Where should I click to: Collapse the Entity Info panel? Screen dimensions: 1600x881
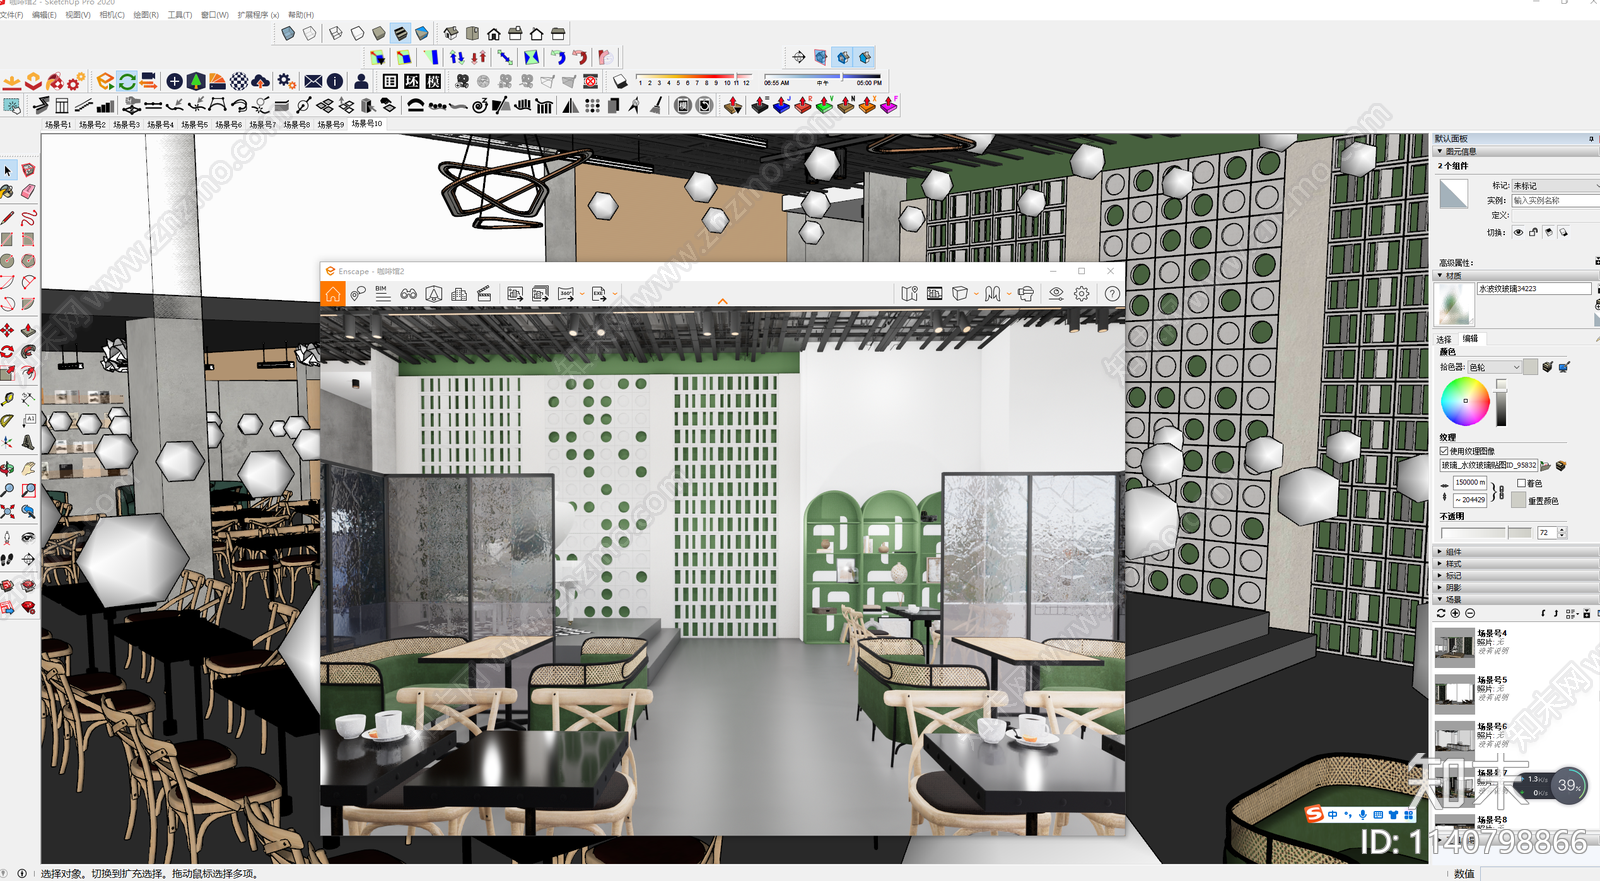pyautogui.click(x=1514, y=151)
